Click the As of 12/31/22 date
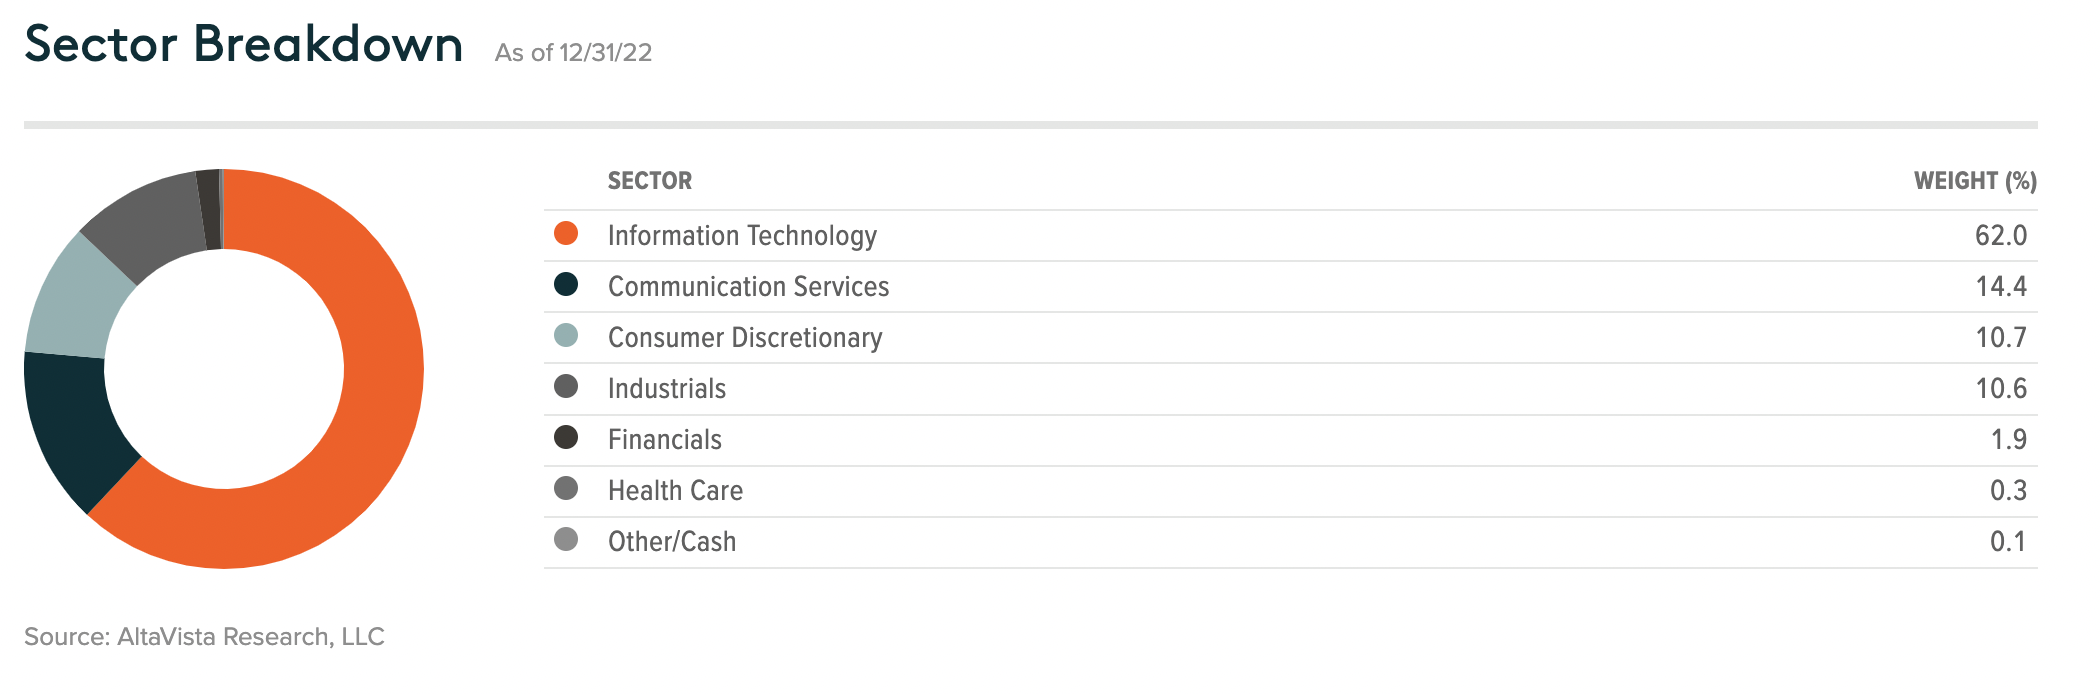Screen dimensions: 2100x694 pyautogui.click(x=573, y=52)
